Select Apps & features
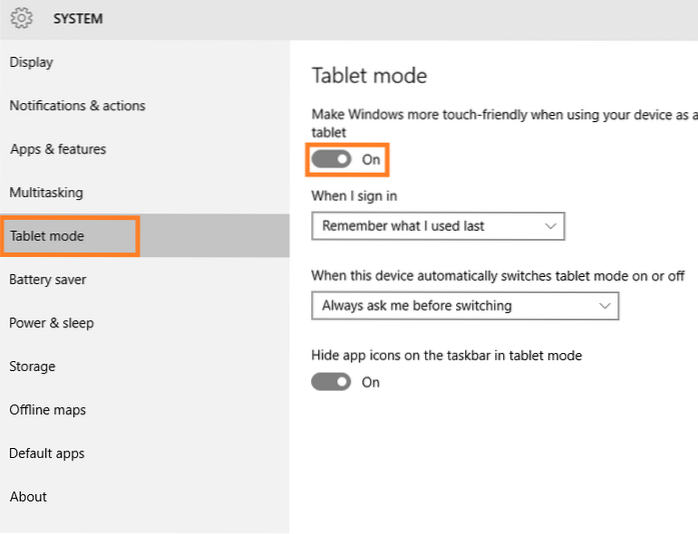This screenshot has height=534, width=698. click(x=57, y=149)
